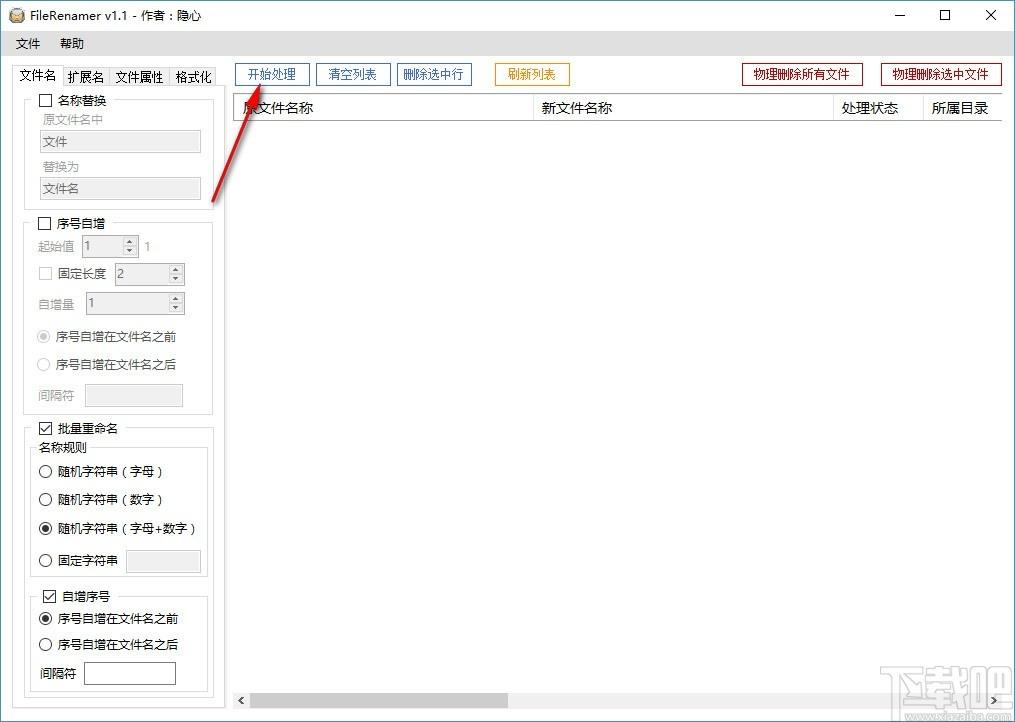Click the 原文件名中 input field
The height and width of the screenshot is (722, 1015).
tap(120, 142)
